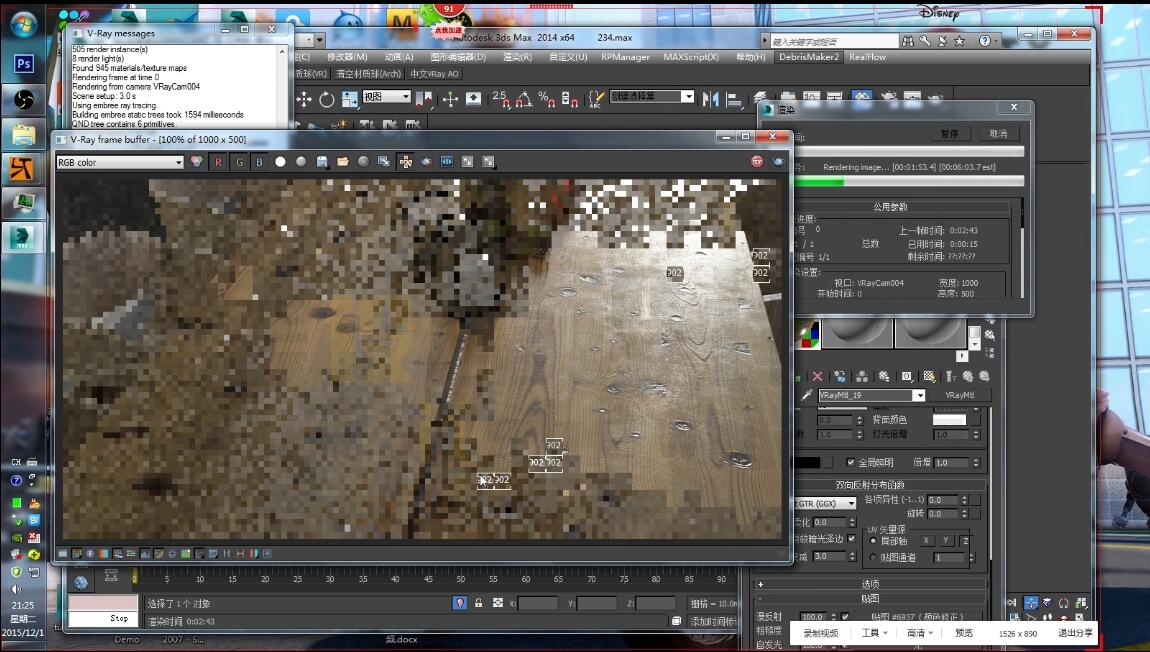Select the Z axis button in UV 矢量源
Image resolution: width=1150 pixels, height=652 pixels.
click(x=965, y=541)
